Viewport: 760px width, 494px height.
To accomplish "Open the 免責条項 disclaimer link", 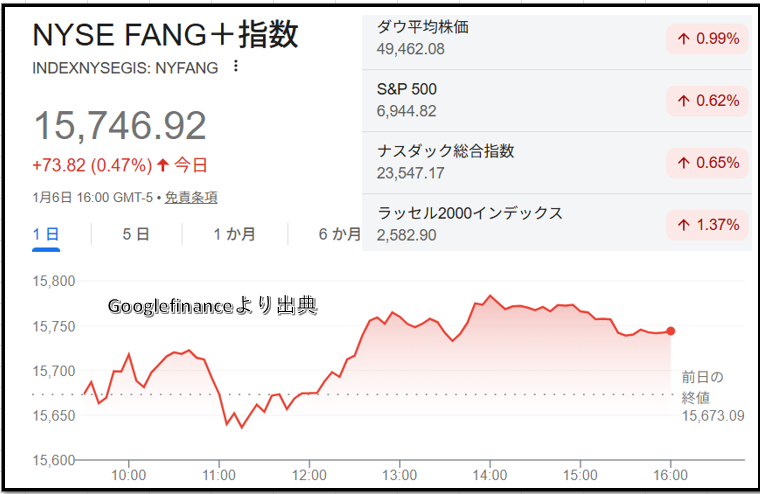I will coord(191,197).
